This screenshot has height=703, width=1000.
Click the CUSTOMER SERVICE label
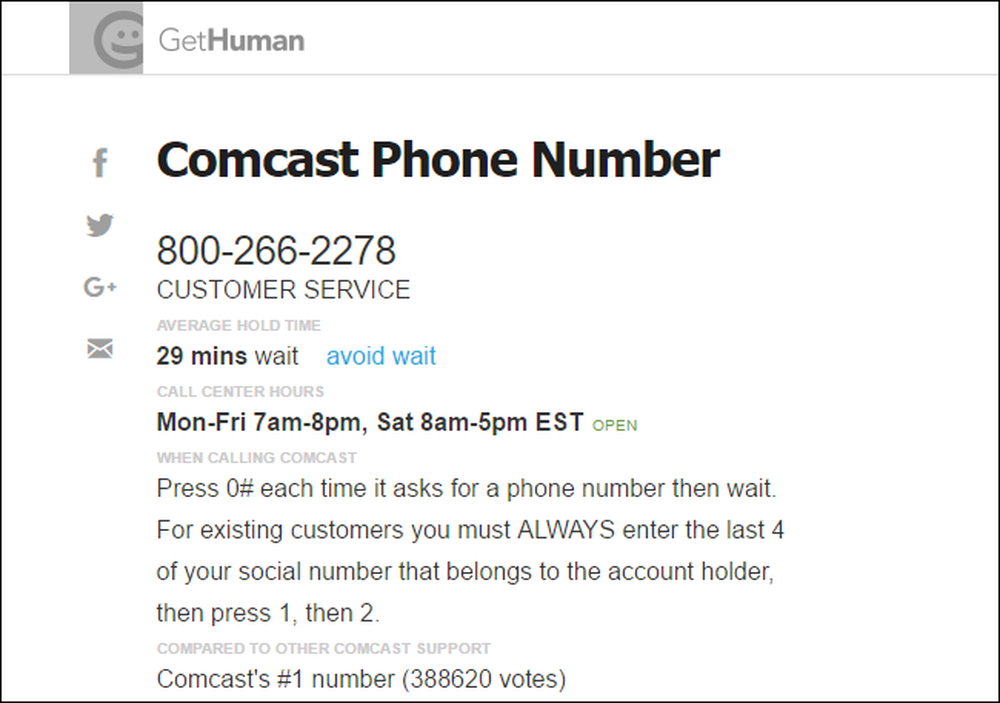pyautogui.click(x=283, y=290)
